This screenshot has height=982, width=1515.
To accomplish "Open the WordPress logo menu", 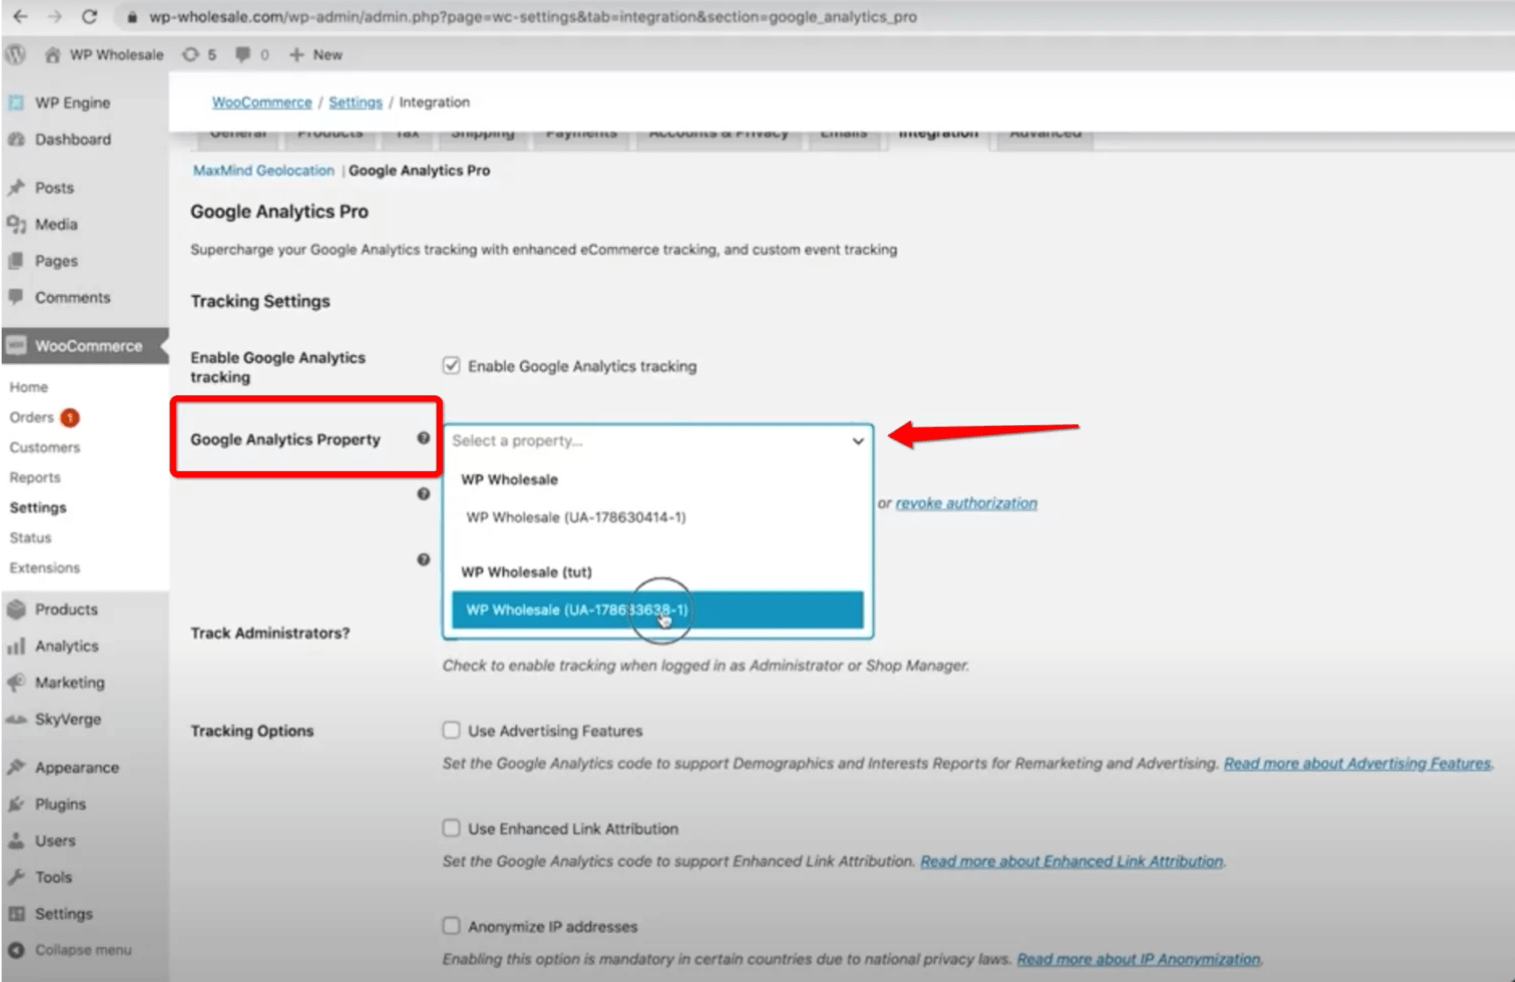I will coord(16,54).
